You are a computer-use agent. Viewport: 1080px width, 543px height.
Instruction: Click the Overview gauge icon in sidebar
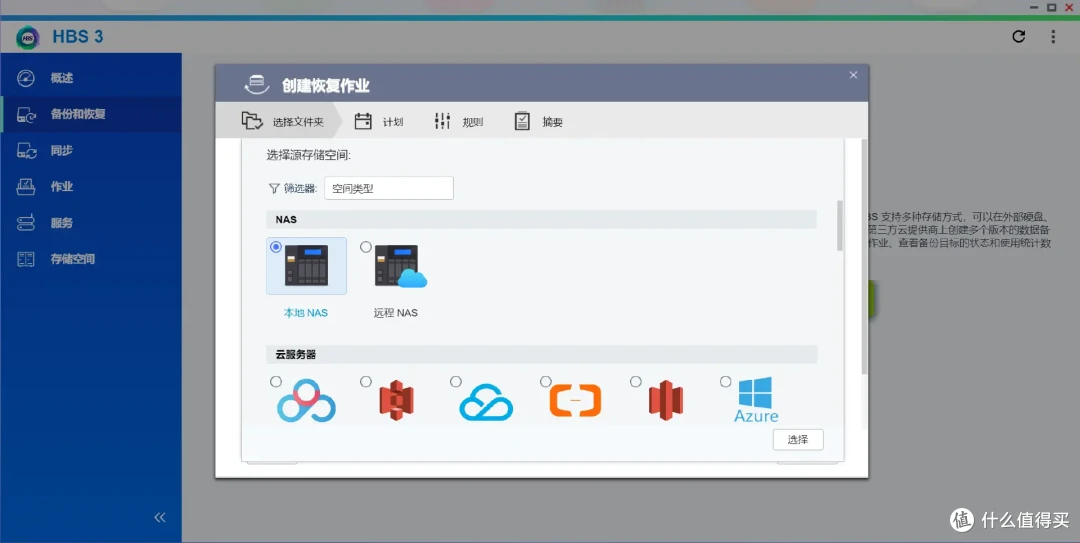point(25,78)
